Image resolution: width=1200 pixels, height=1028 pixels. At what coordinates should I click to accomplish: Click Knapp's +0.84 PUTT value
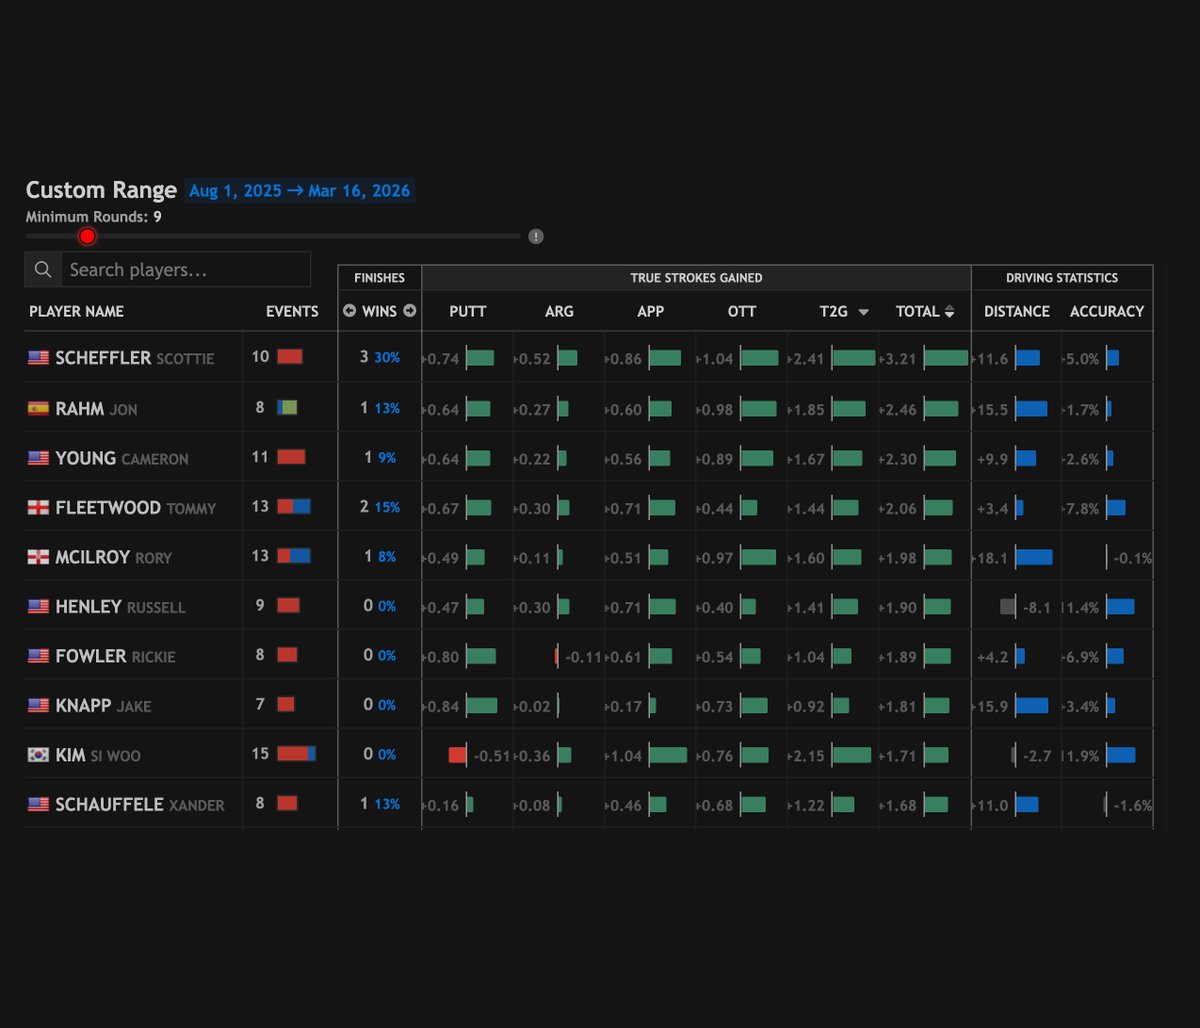pos(442,707)
